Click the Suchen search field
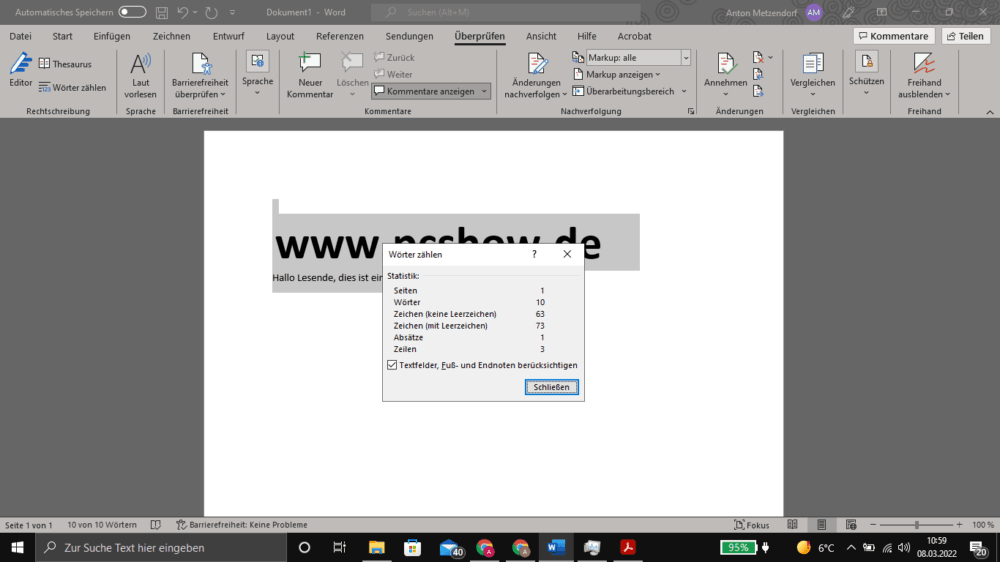This screenshot has height=562, width=1000. 506,12
